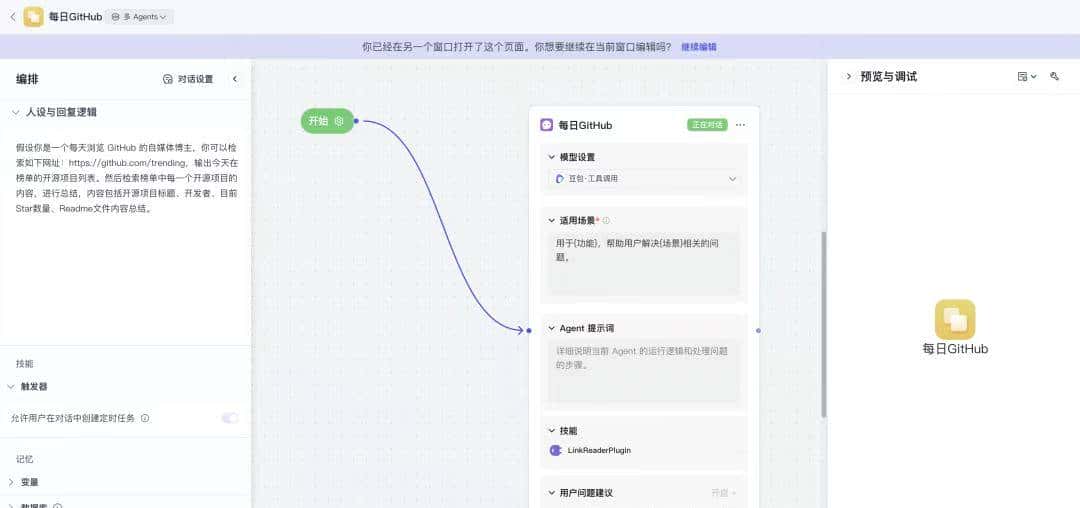Click the 继续编辑 link in the banner
The image size is (1080, 508).
click(698, 47)
